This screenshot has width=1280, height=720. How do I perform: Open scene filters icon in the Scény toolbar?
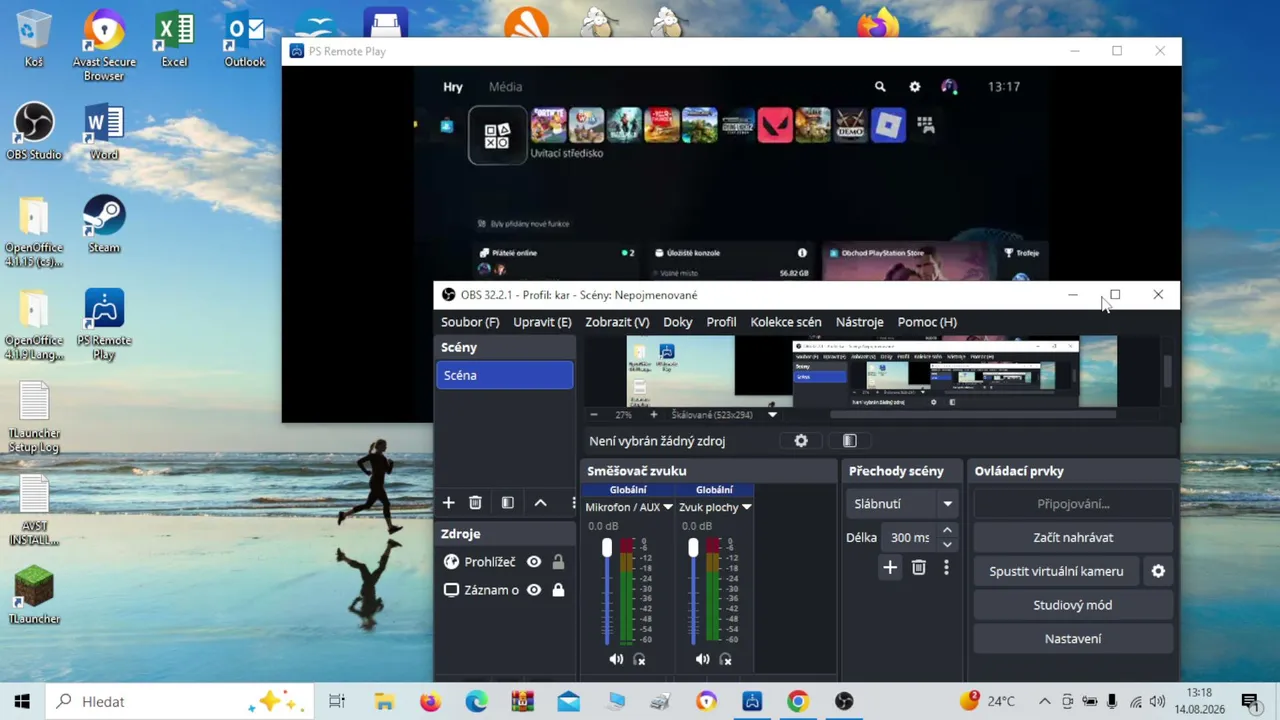[508, 503]
